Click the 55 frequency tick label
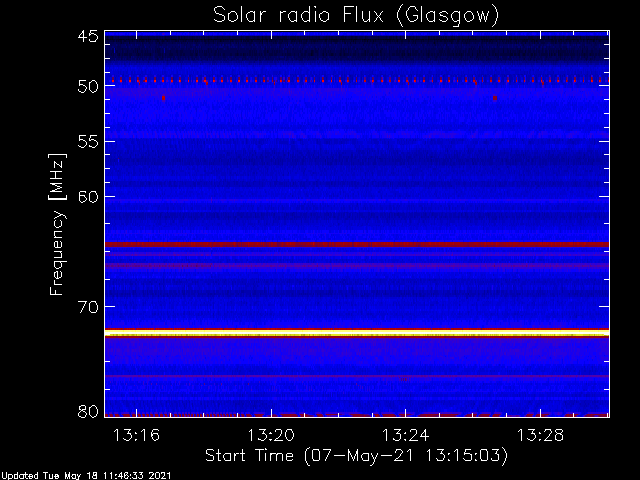 click(88, 142)
